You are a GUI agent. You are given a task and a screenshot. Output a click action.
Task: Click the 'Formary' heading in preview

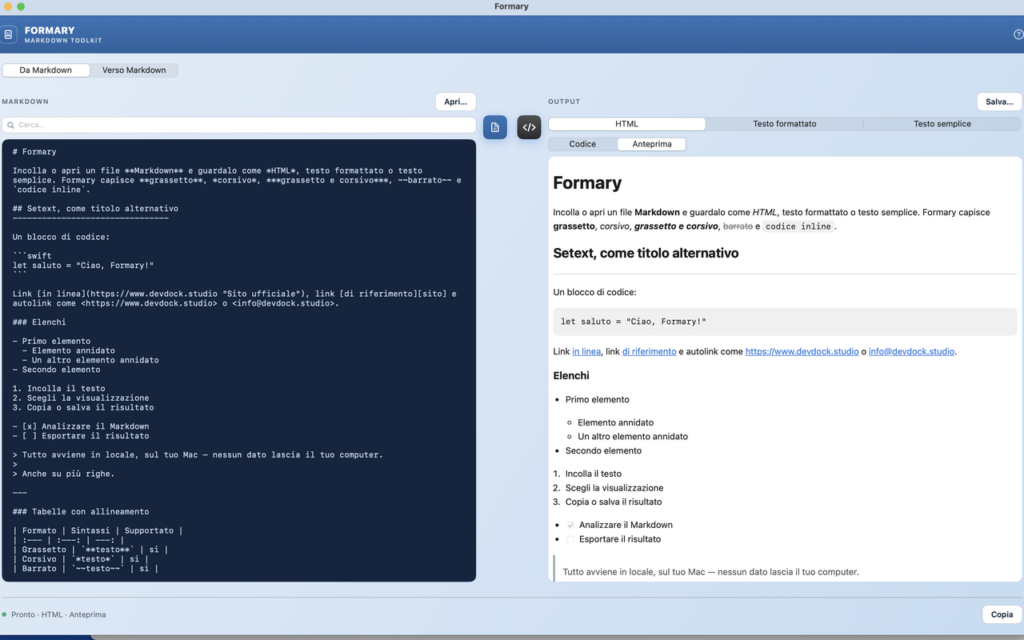pyautogui.click(x=587, y=183)
